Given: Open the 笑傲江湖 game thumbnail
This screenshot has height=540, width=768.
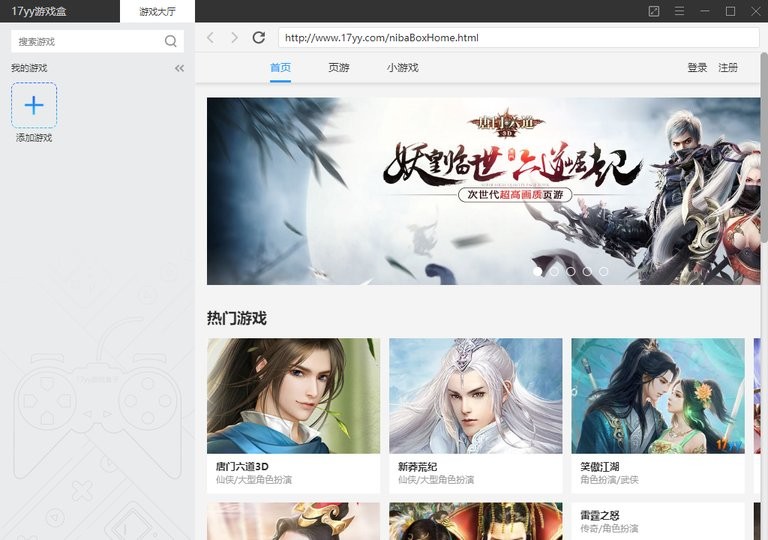Looking at the screenshot, I should pos(658,396).
